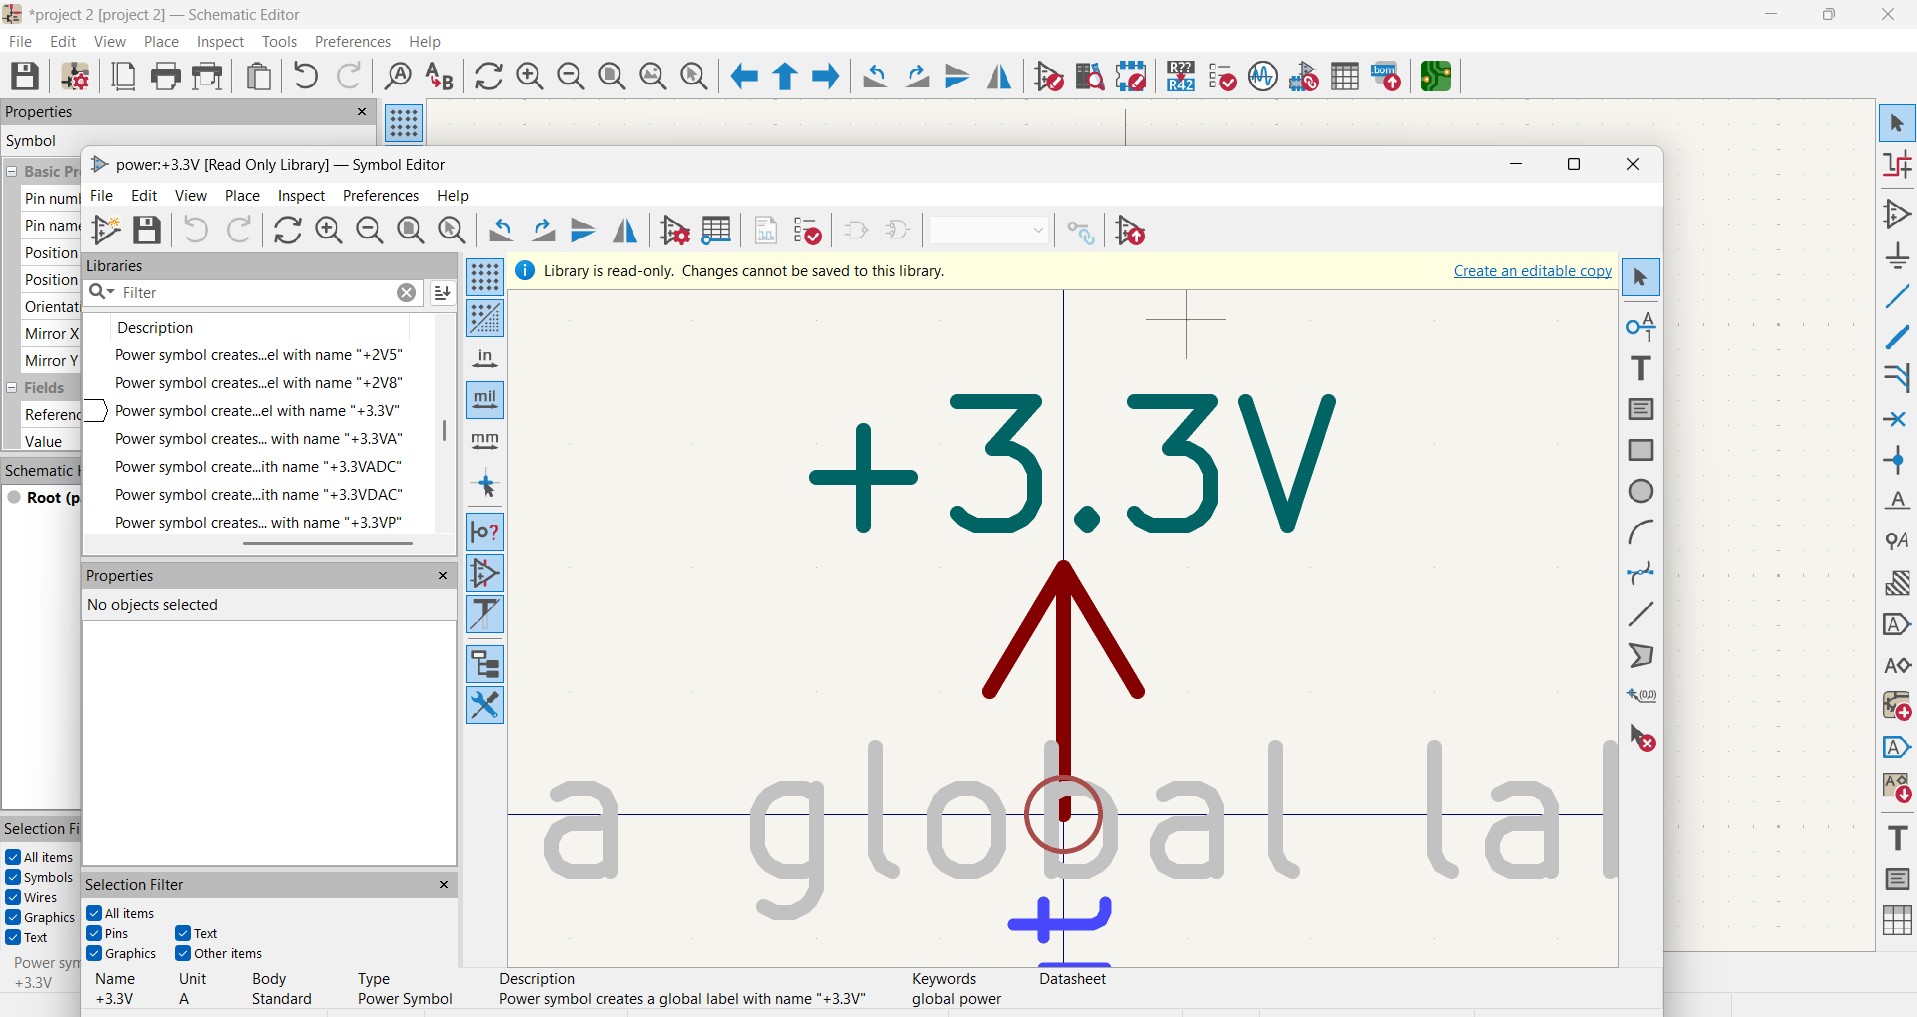Click Print icon in Schematic Editor toolbar
Screen dimensions: 1917x1017
click(166, 76)
